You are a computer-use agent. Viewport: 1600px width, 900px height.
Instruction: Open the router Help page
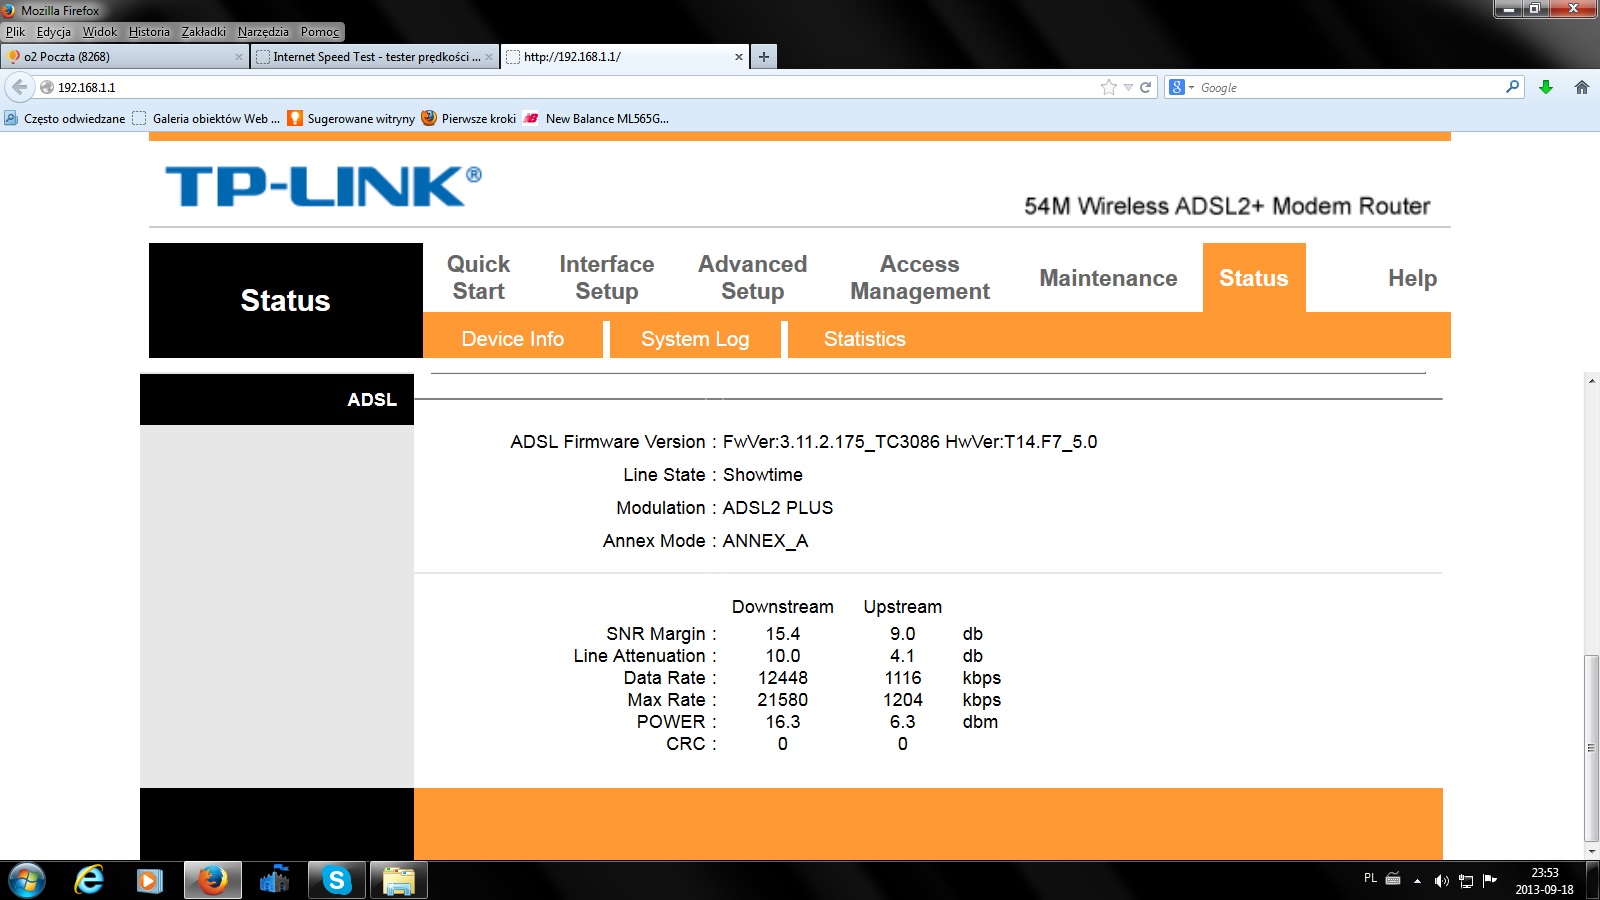(1412, 278)
